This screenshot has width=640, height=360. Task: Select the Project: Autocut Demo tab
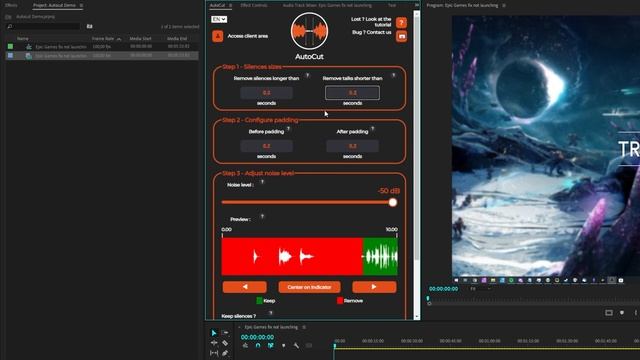coord(54,5)
